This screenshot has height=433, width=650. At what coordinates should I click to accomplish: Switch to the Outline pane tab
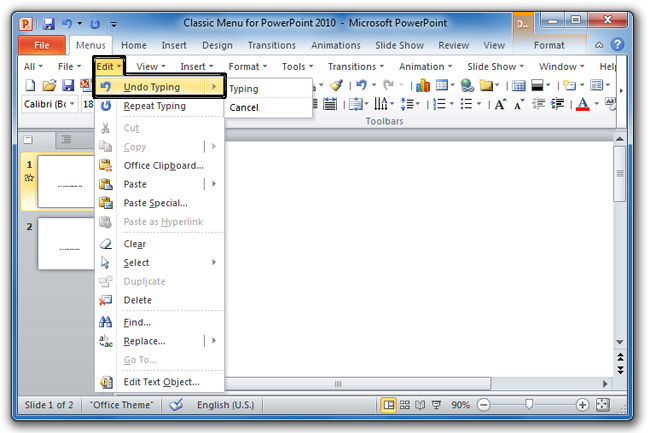tap(66, 139)
